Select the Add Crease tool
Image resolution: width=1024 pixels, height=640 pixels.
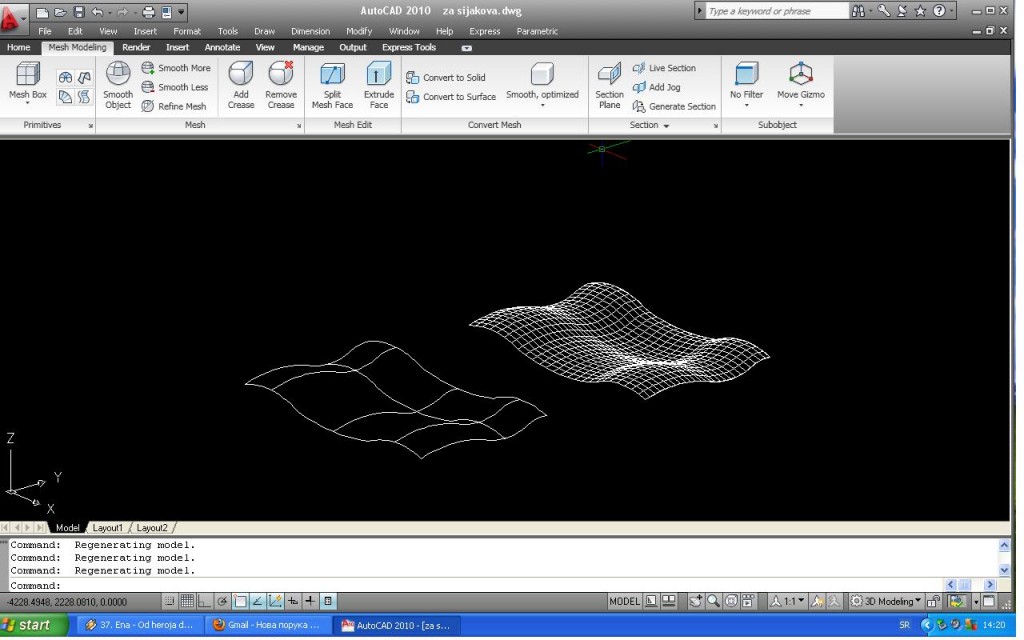(x=240, y=84)
